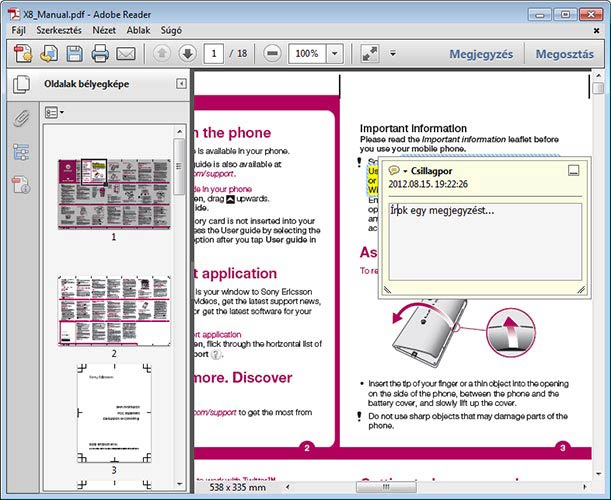Click the yellow highlighted text annotation
Image resolution: width=611 pixels, height=500 pixels.
tap(373, 180)
